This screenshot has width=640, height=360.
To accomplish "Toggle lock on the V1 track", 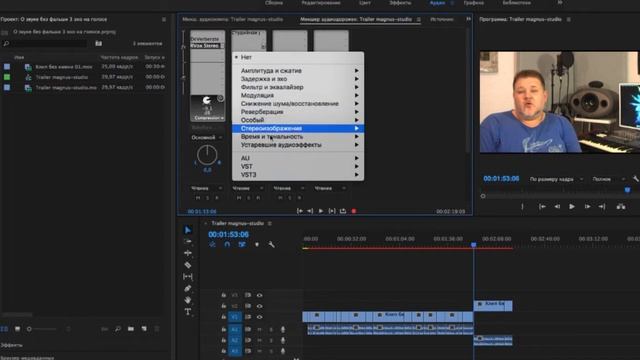I will 224,317.
